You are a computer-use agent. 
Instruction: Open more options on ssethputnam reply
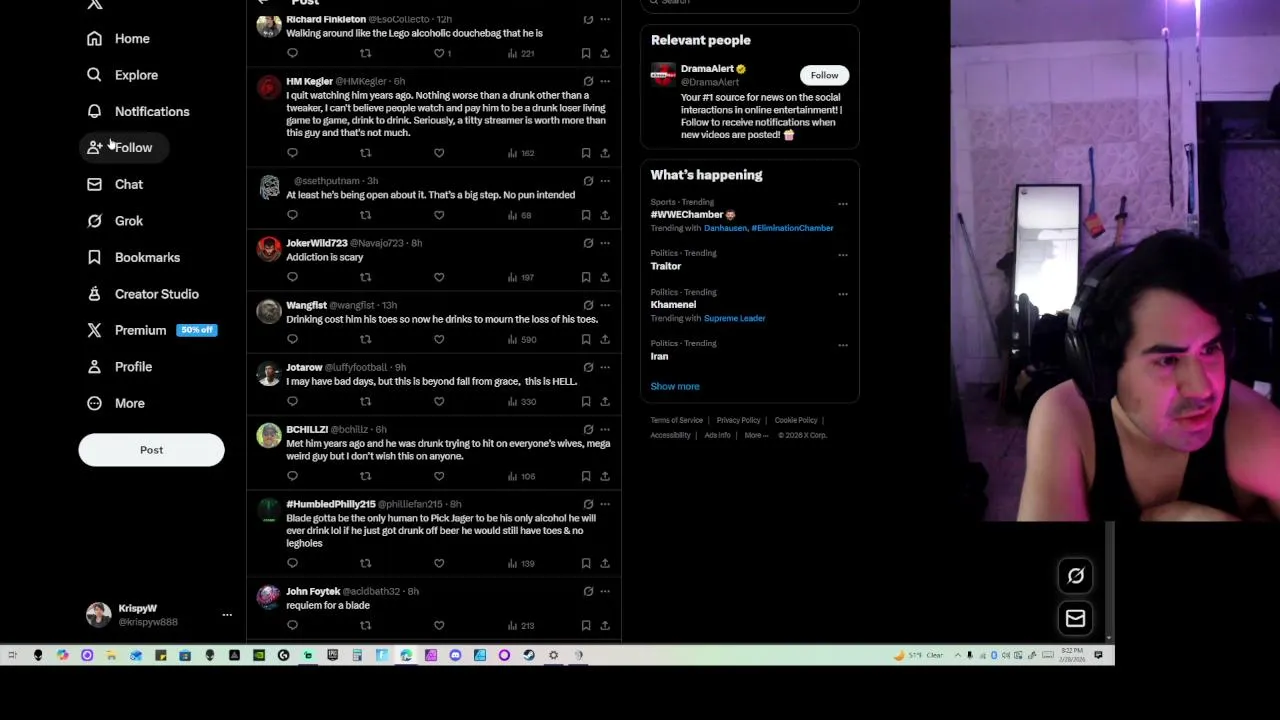tap(605, 181)
